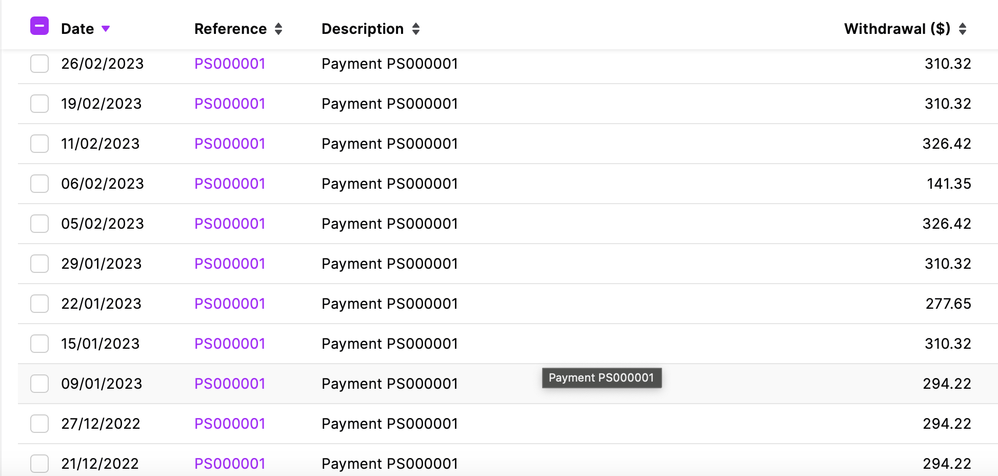Open PS000001 reference link dated 26/02/2023

pos(230,64)
